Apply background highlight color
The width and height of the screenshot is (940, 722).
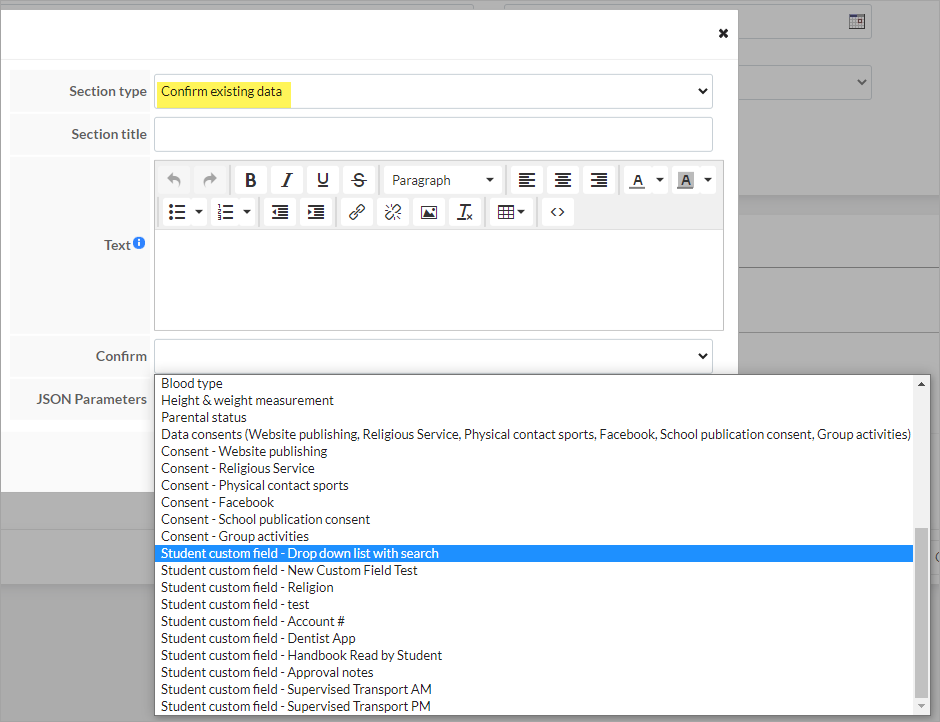(x=685, y=180)
